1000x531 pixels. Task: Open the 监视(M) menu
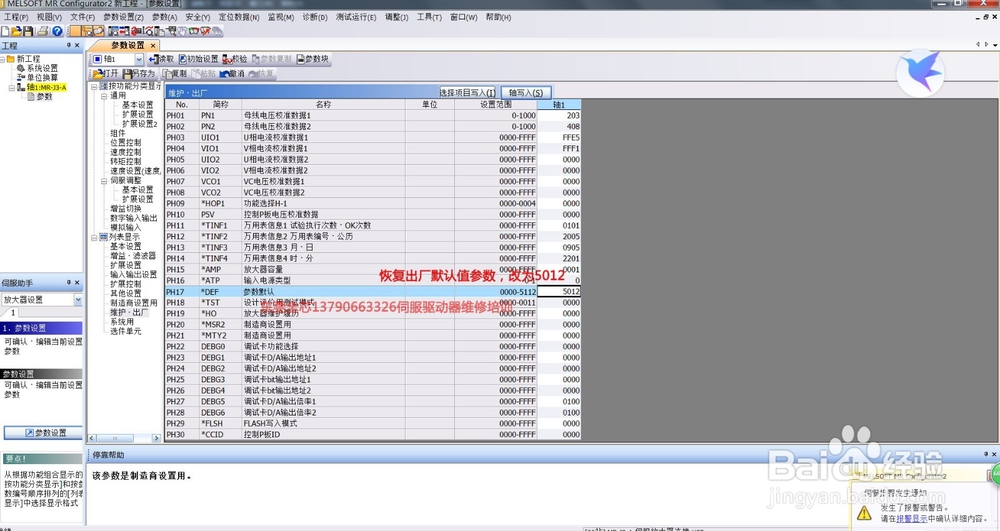(x=281, y=17)
